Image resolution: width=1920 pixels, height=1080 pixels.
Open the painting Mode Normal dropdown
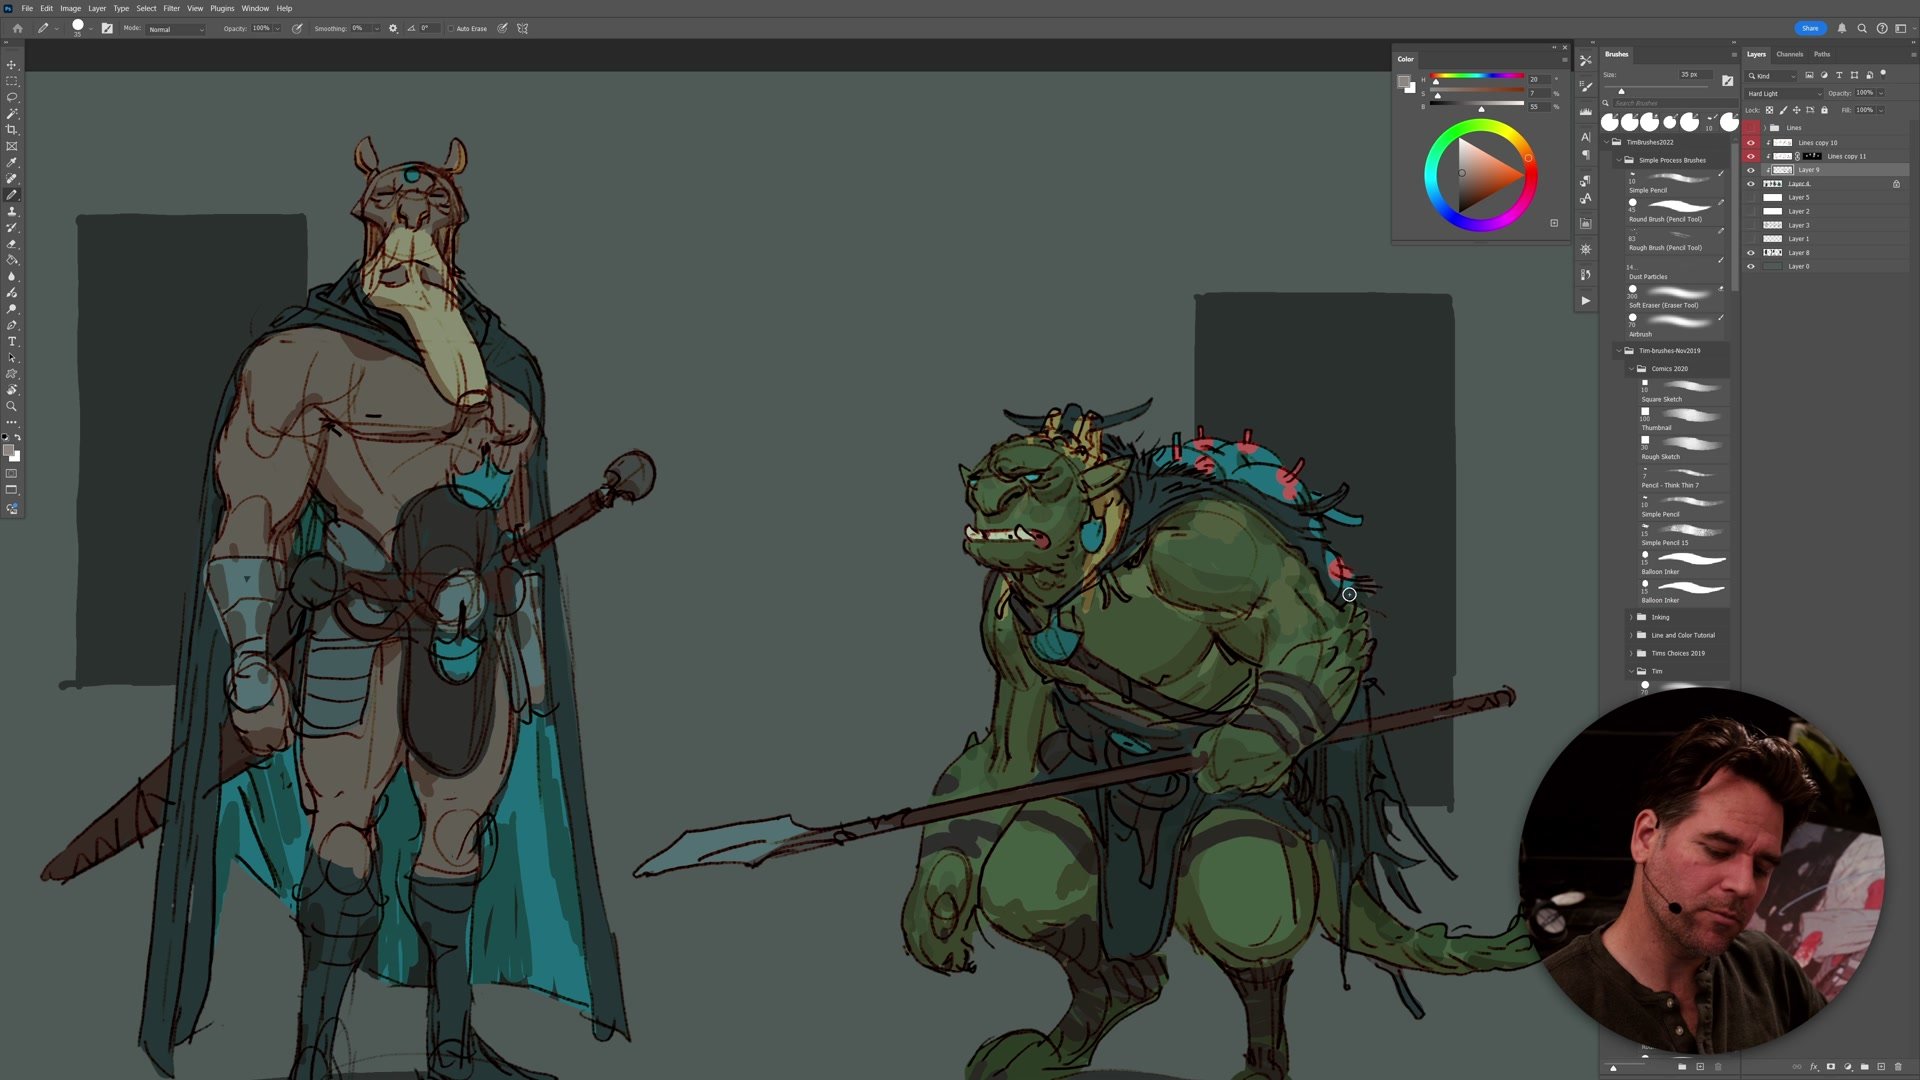point(176,29)
